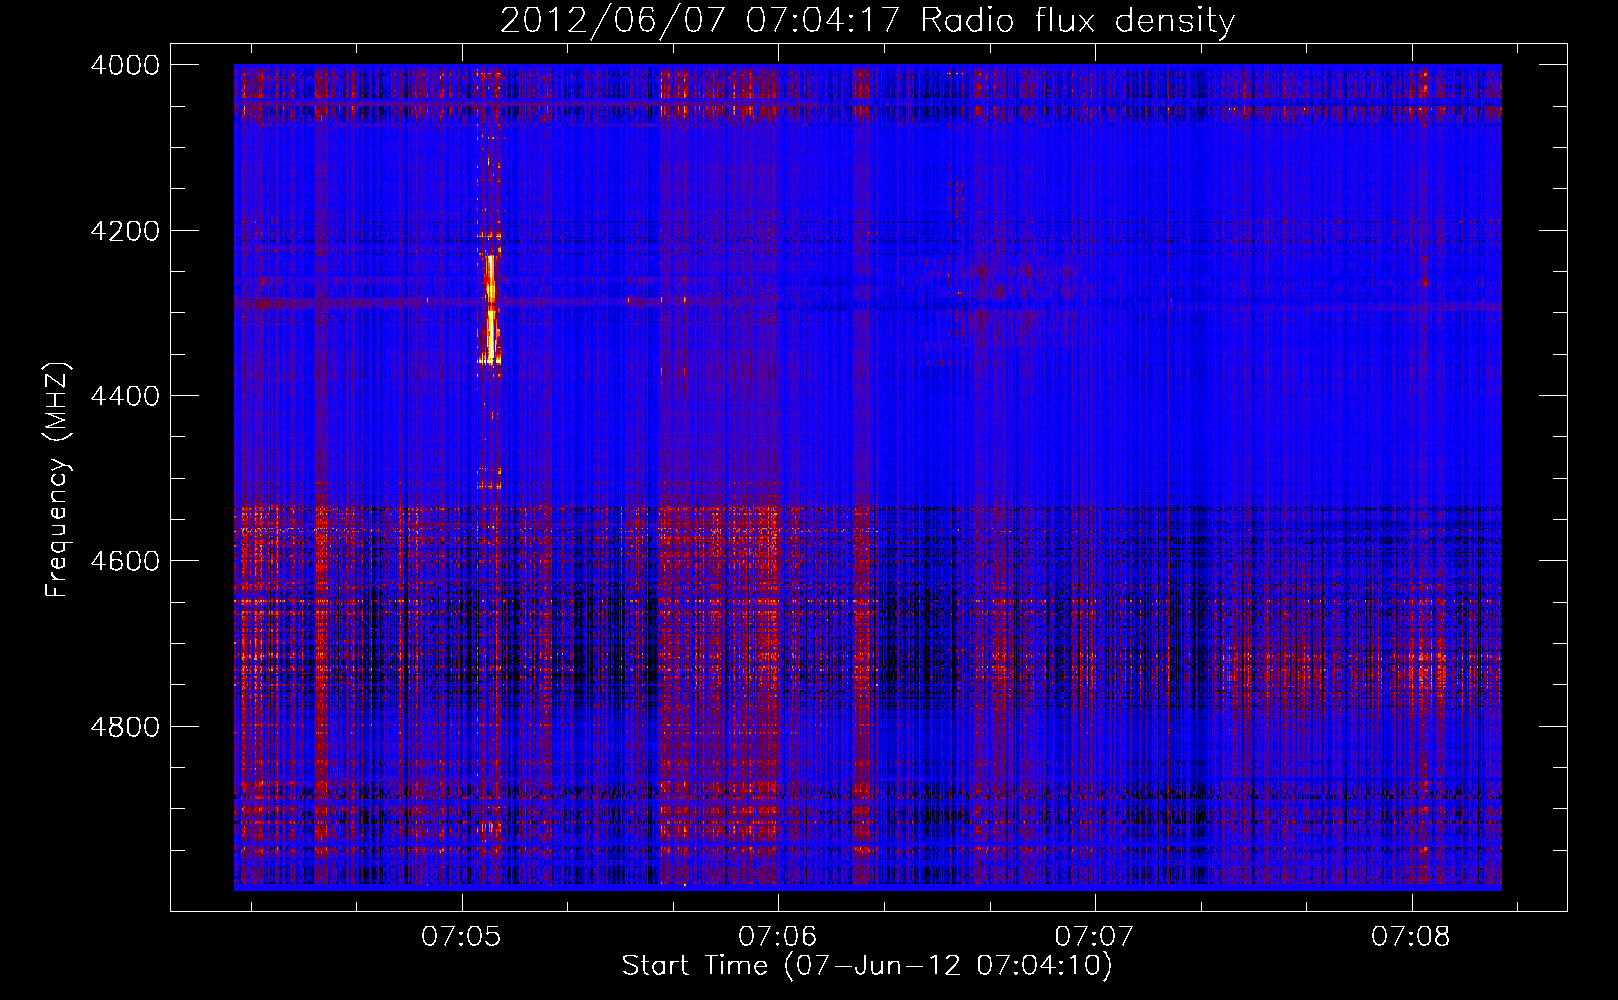The image size is (1618, 1000).
Task: Select the 07:06 time axis label
Action: pyautogui.click(x=778, y=937)
